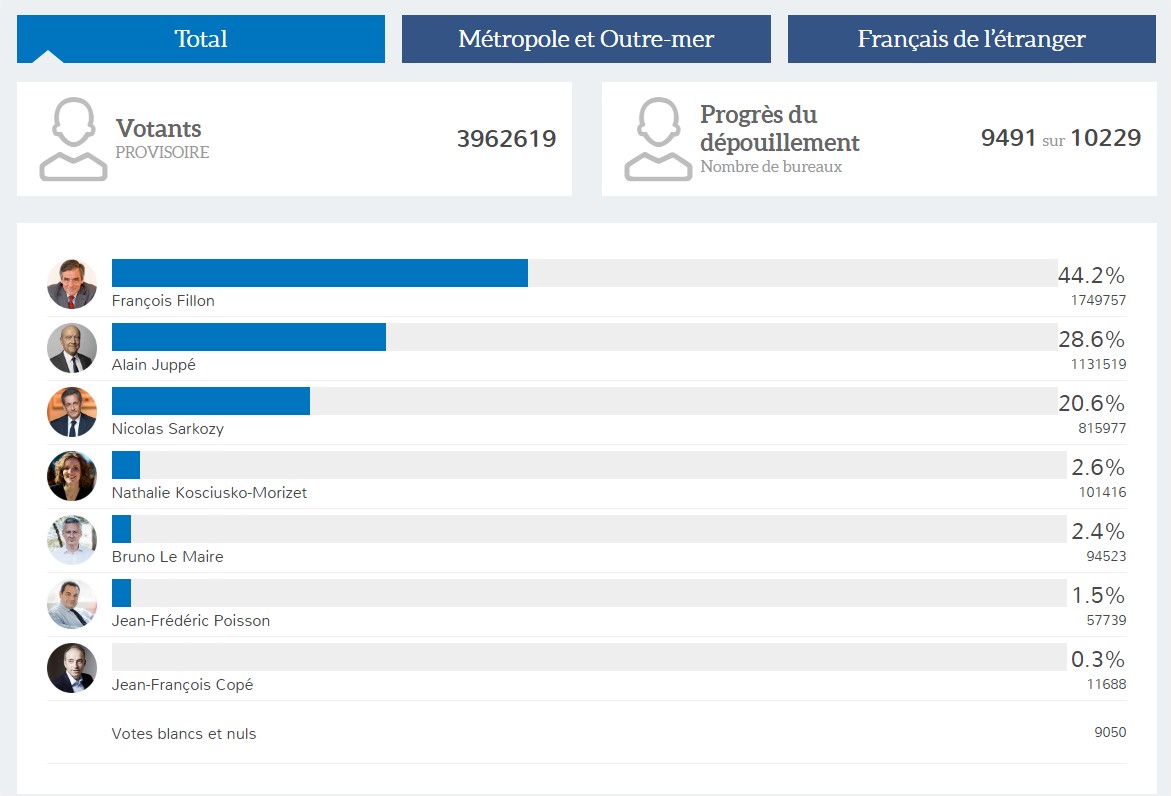Click François Fillon's blue result bar
The image size is (1171, 796).
tap(320, 273)
